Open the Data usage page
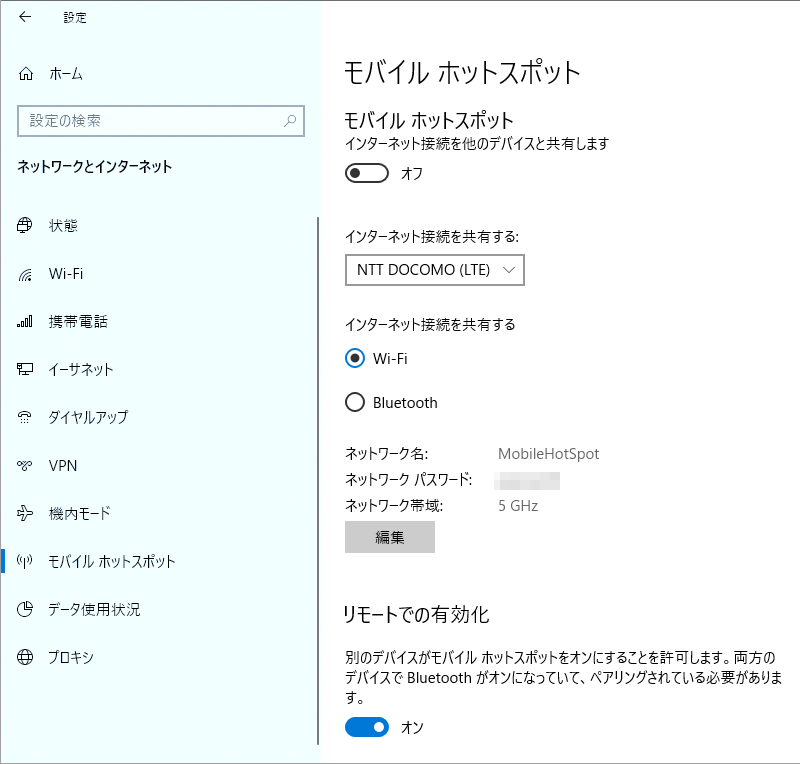This screenshot has height=764, width=800. coord(94,610)
